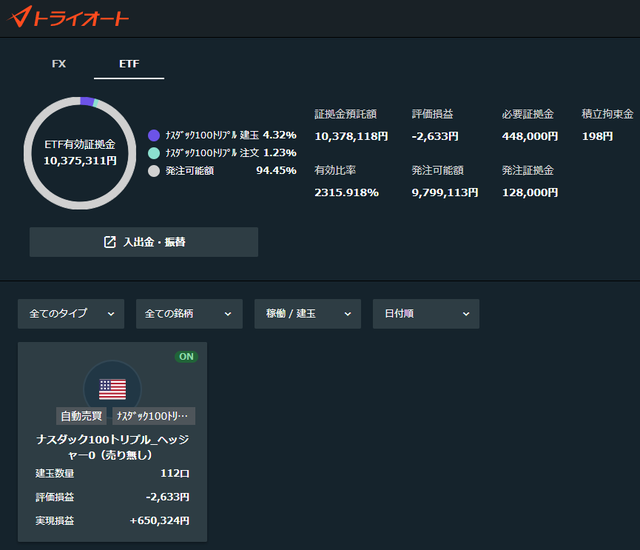Open the 日付順 sort dropdown
The image size is (640, 550).
pyautogui.click(x=426, y=314)
